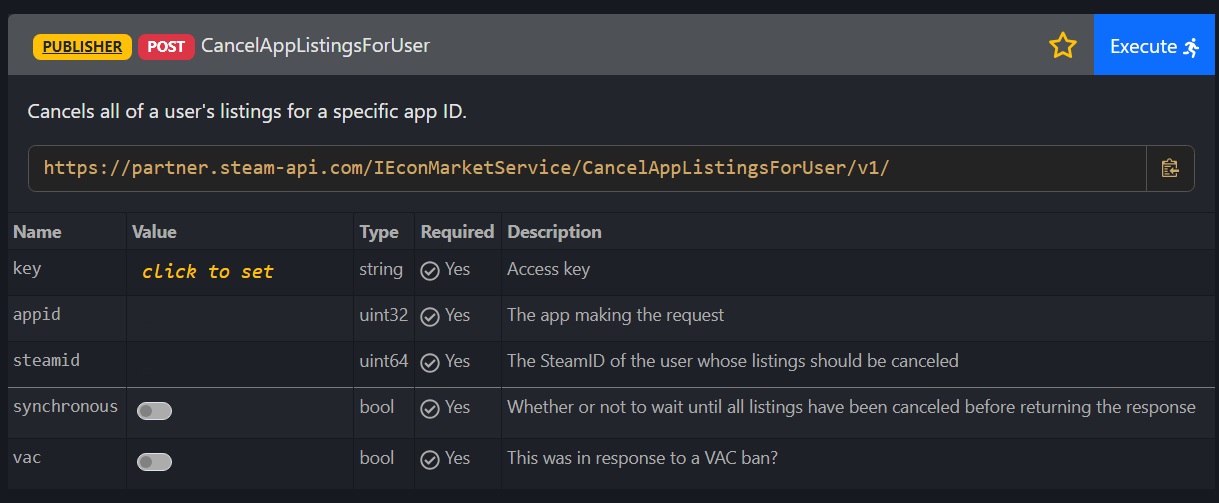The height and width of the screenshot is (503, 1219).
Task: Click the 'Cancels all of a user's listings' description
Action: point(247,111)
